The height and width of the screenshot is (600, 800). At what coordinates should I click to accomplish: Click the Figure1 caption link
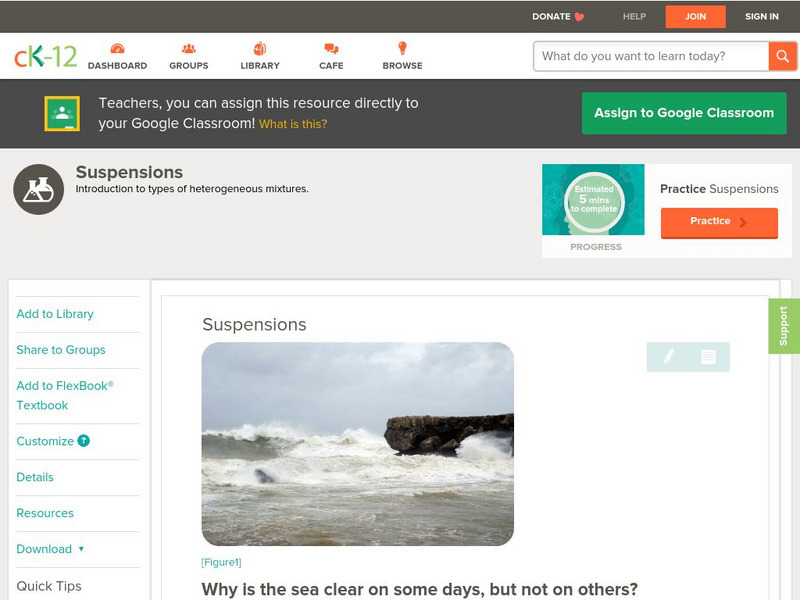point(221,562)
